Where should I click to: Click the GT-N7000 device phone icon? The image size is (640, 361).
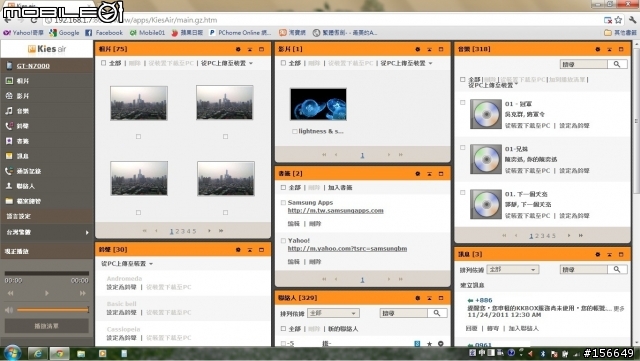click(x=9, y=66)
